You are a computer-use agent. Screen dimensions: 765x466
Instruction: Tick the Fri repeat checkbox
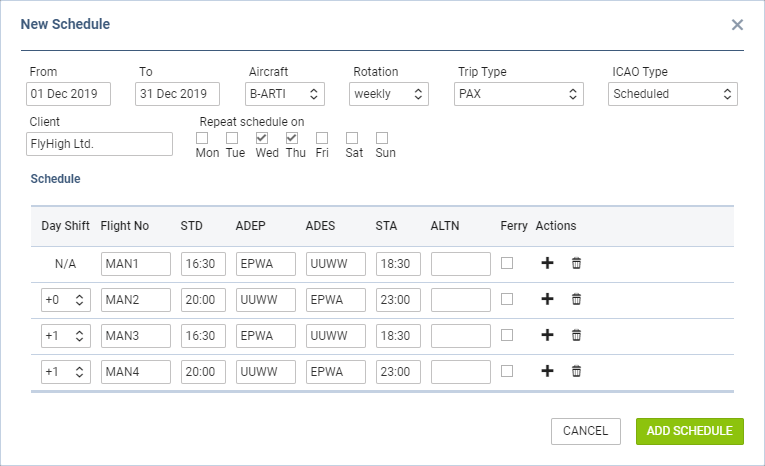[x=322, y=138]
